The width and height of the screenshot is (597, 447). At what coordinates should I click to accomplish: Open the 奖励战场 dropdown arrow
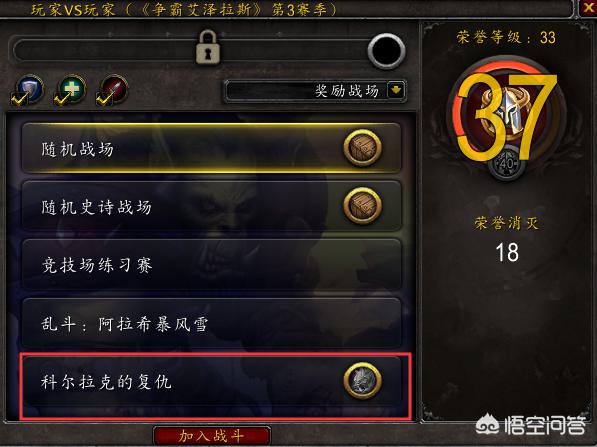[396, 91]
